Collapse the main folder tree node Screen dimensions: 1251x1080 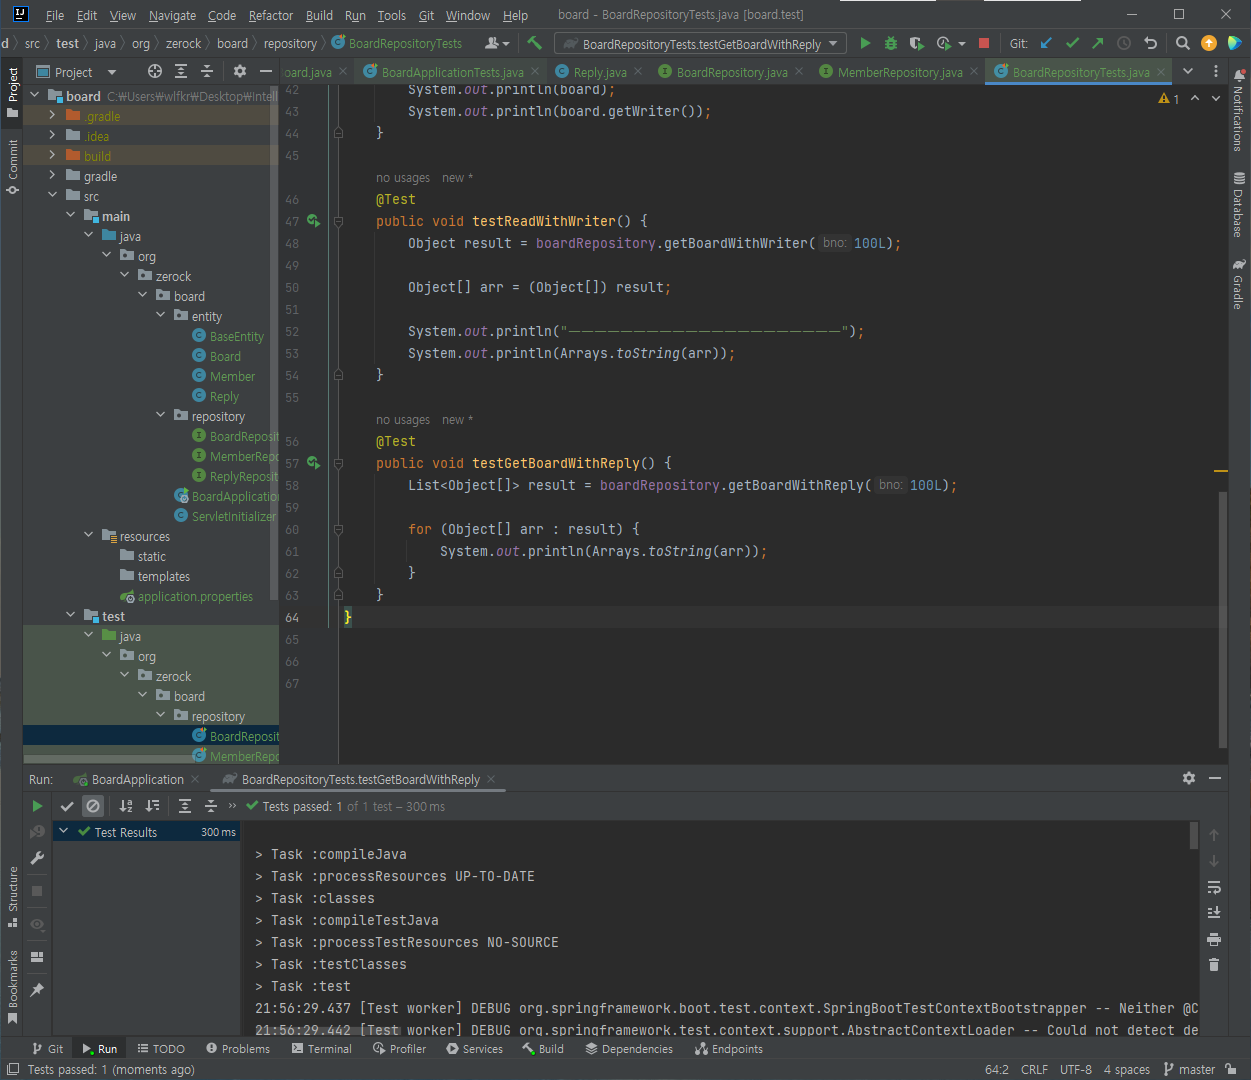70,216
